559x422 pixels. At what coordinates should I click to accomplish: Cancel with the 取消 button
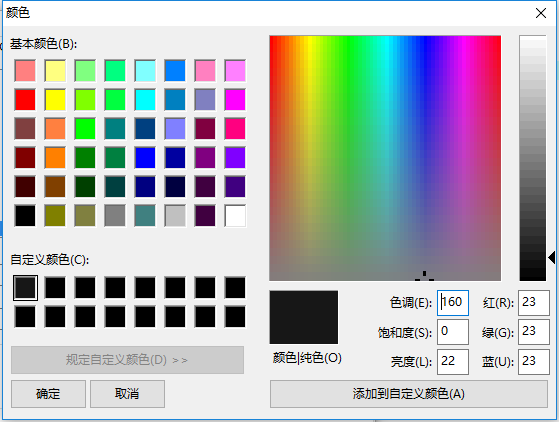coord(127,394)
